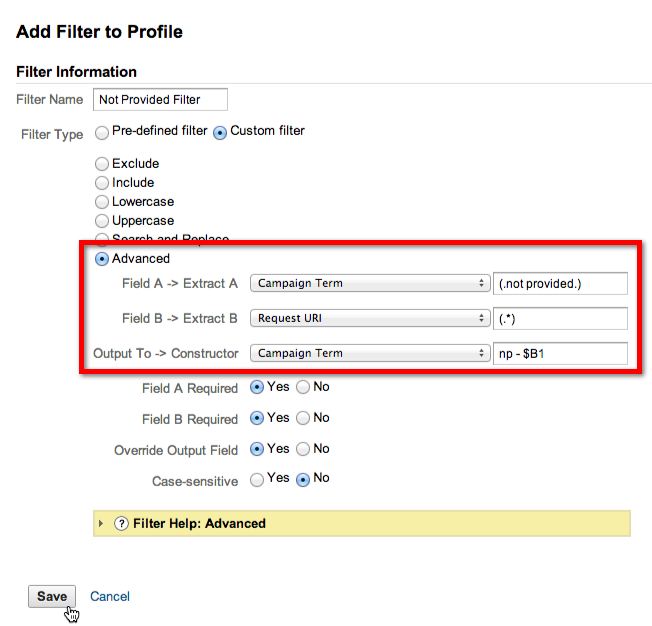Set Case-sensitive to Yes
Screen dimensions: 652x626
(257, 479)
